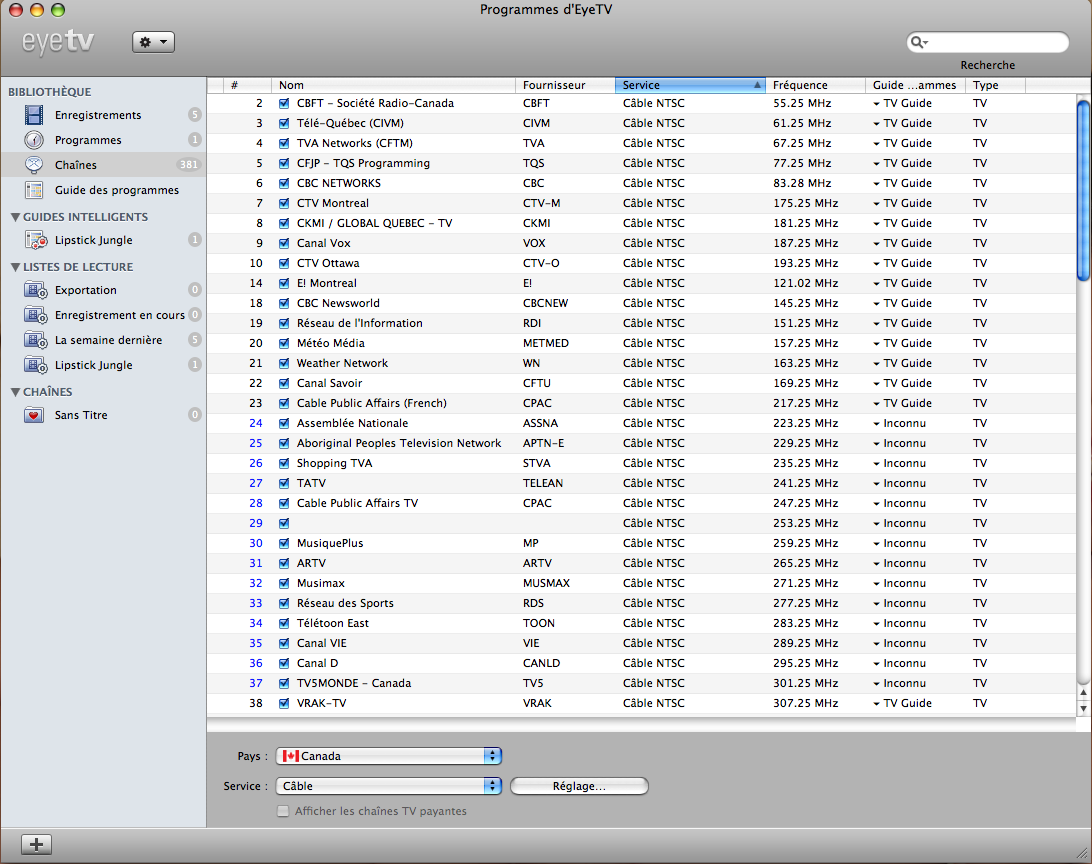Select the Weather Network channel name
The width and height of the screenshot is (1092, 864).
click(343, 363)
